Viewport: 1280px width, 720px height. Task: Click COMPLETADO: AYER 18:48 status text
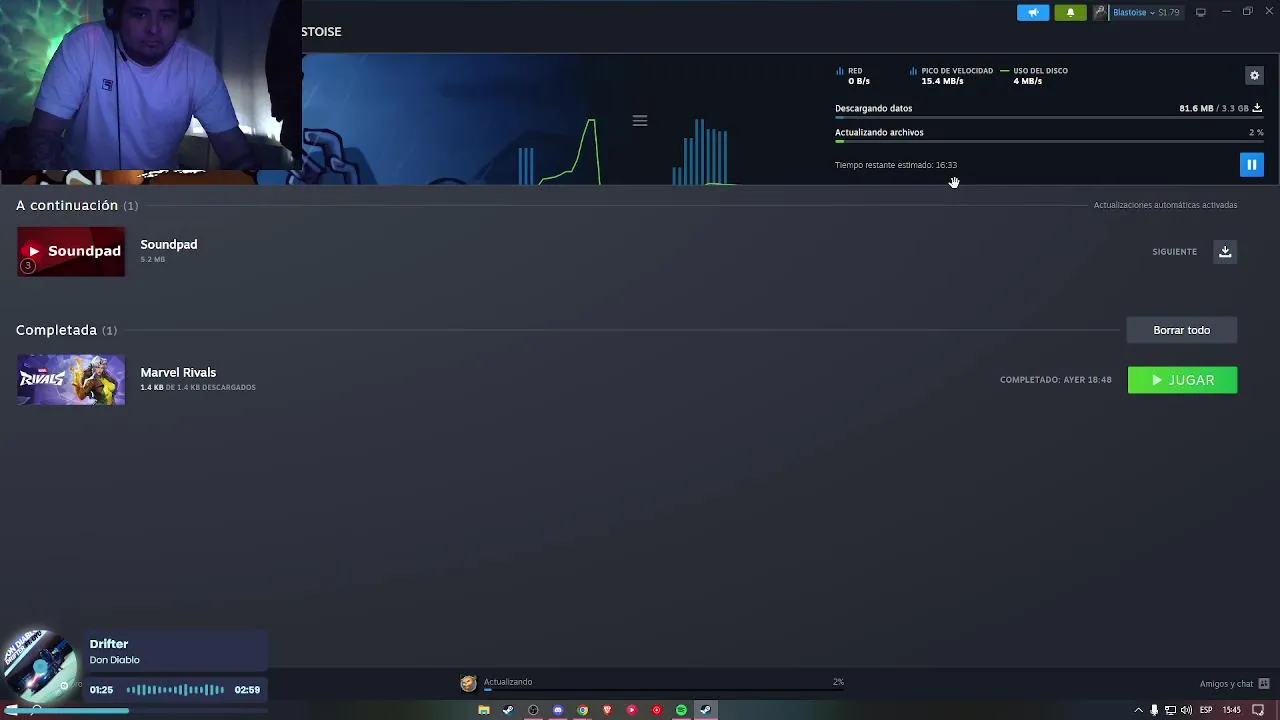click(x=1055, y=380)
